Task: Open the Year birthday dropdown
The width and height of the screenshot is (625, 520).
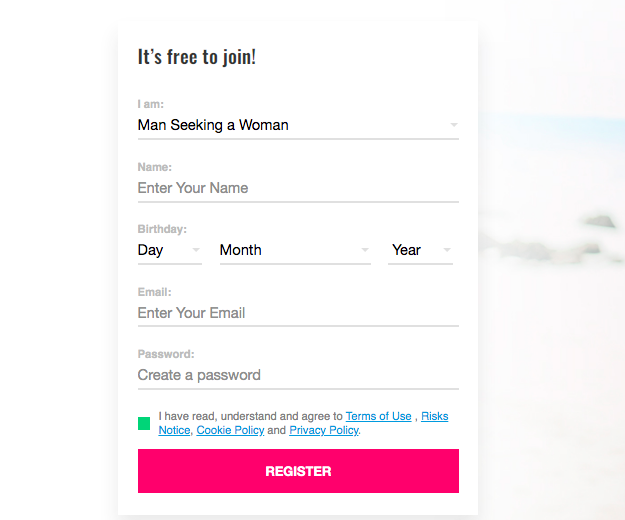Action: pos(421,250)
